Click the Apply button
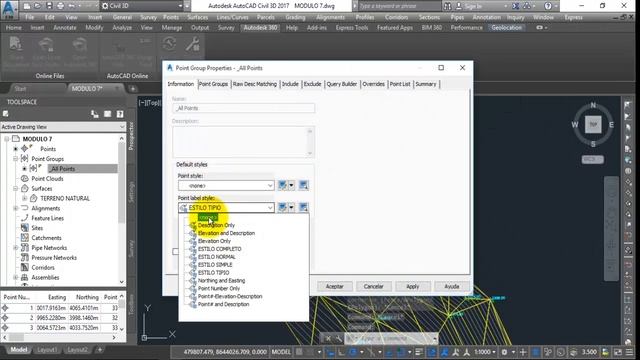This screenshot has height=360, width=640. click(x=412, y=287)
